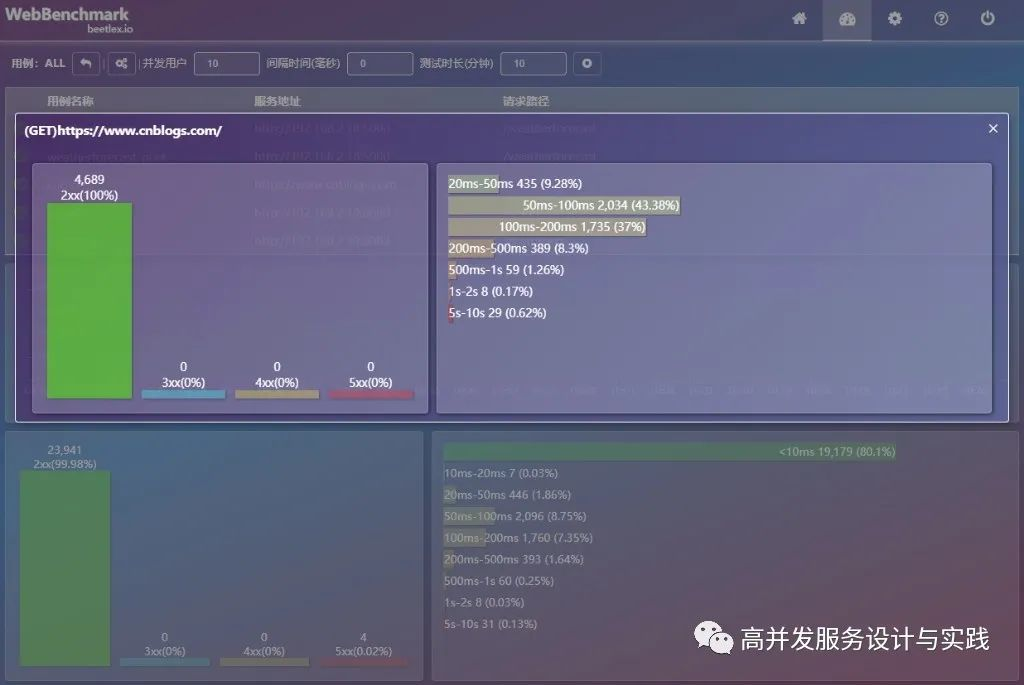Image resolution: width=1024 pixels, height=685 pixels.
Task: Click the 500ms-1s 59 (1.26%) row
Action: tap(506, 270)
